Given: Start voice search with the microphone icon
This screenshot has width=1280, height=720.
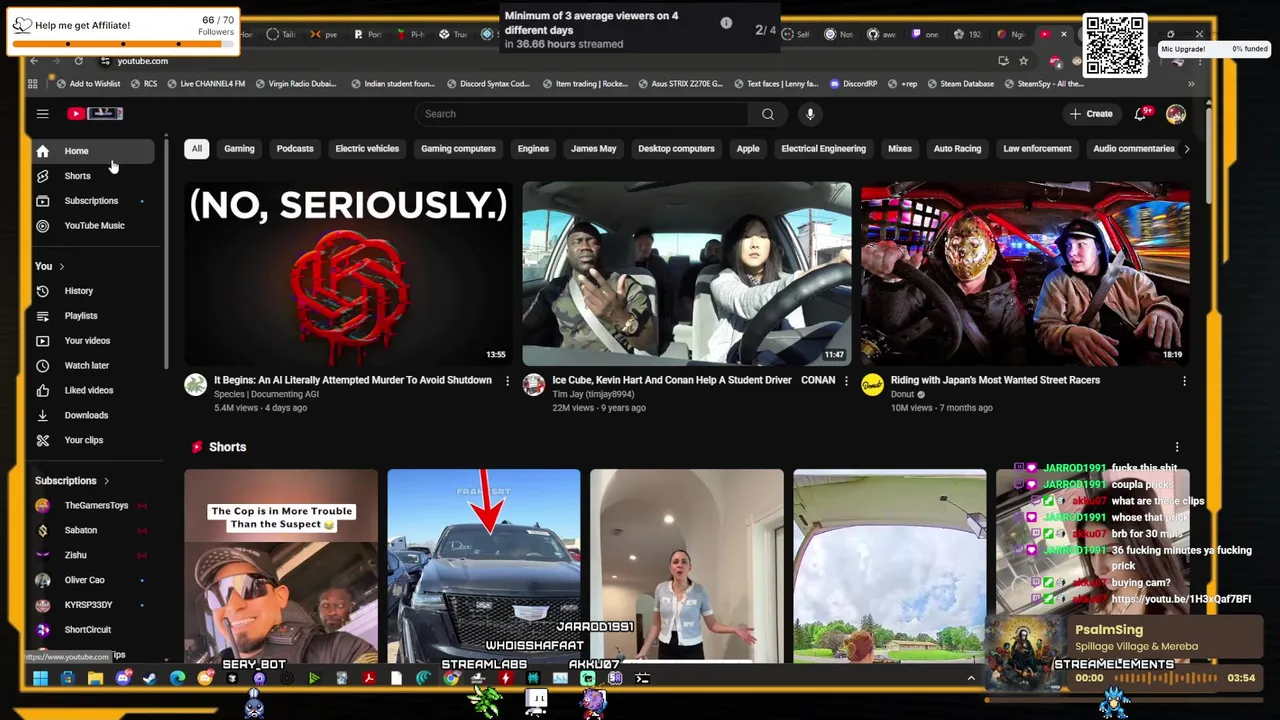Looking at the screenshot, I should (x=810, y=114).
